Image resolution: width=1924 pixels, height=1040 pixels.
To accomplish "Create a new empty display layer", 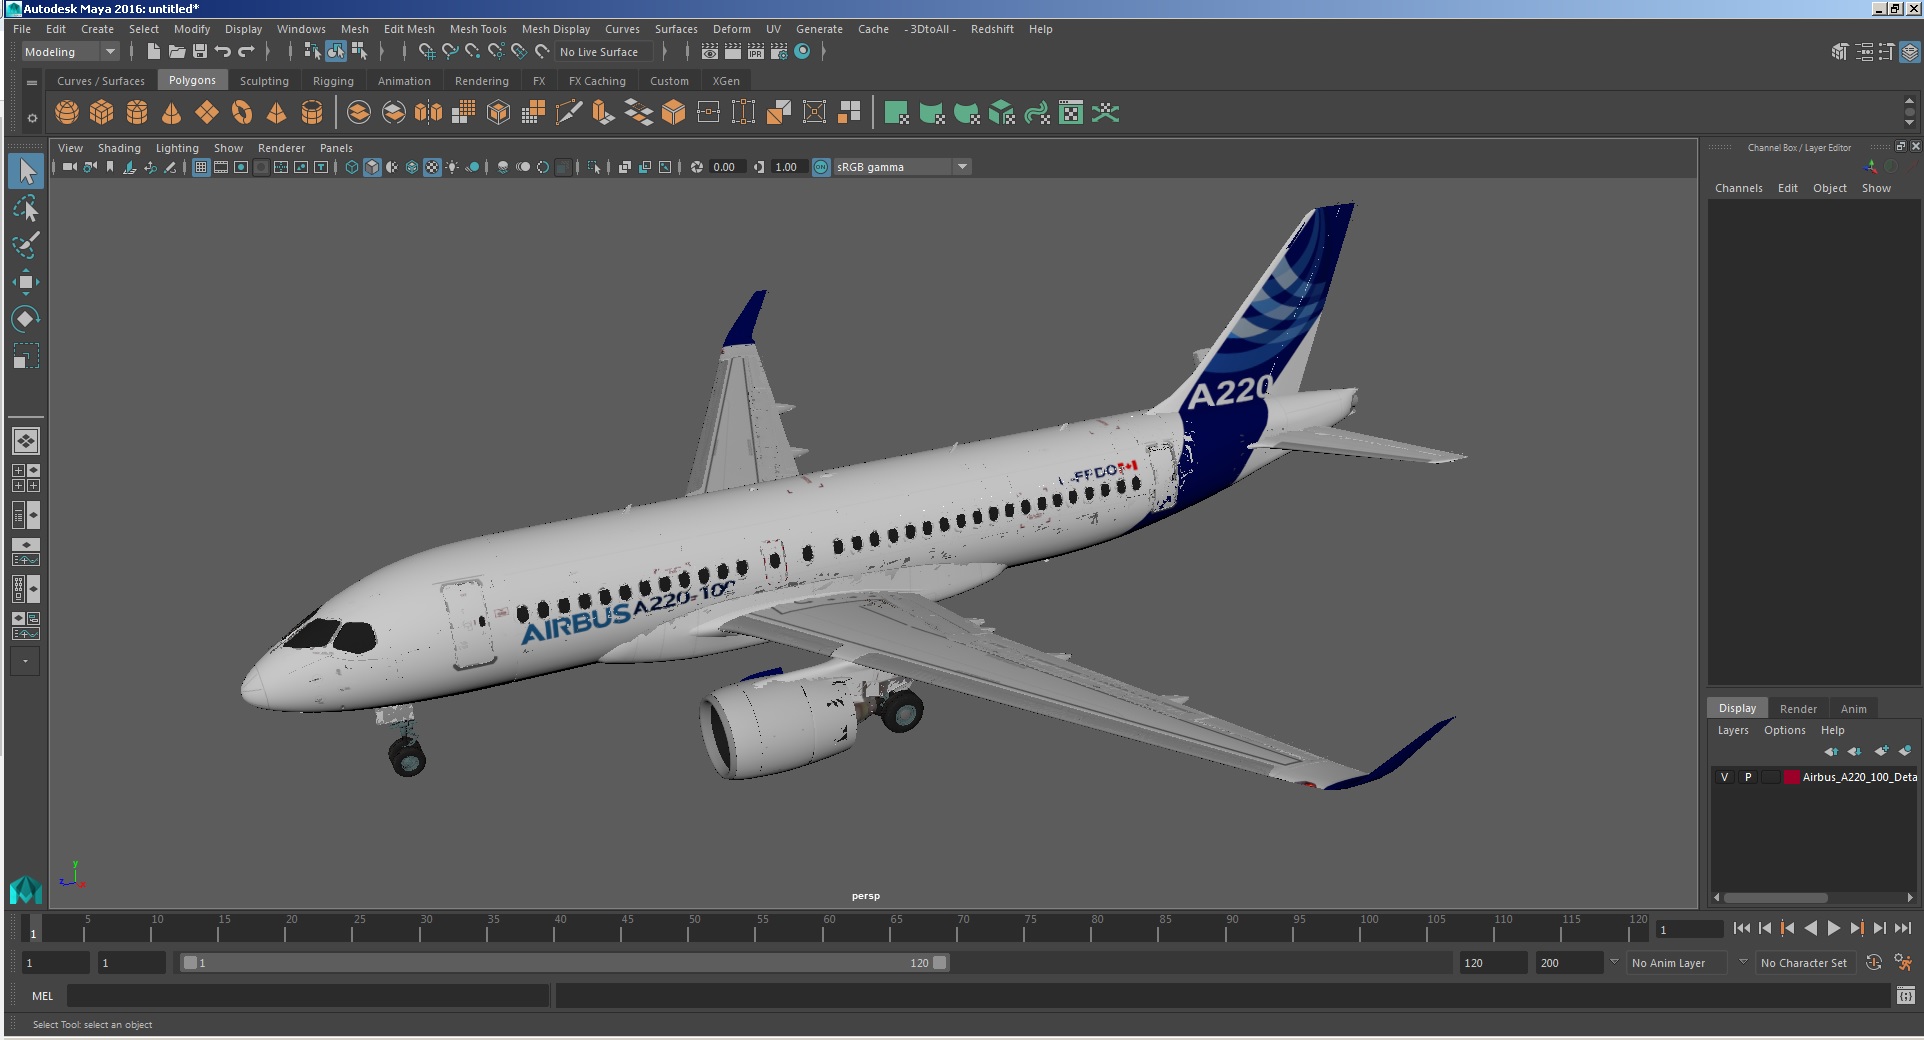I will click(1881, 751).
